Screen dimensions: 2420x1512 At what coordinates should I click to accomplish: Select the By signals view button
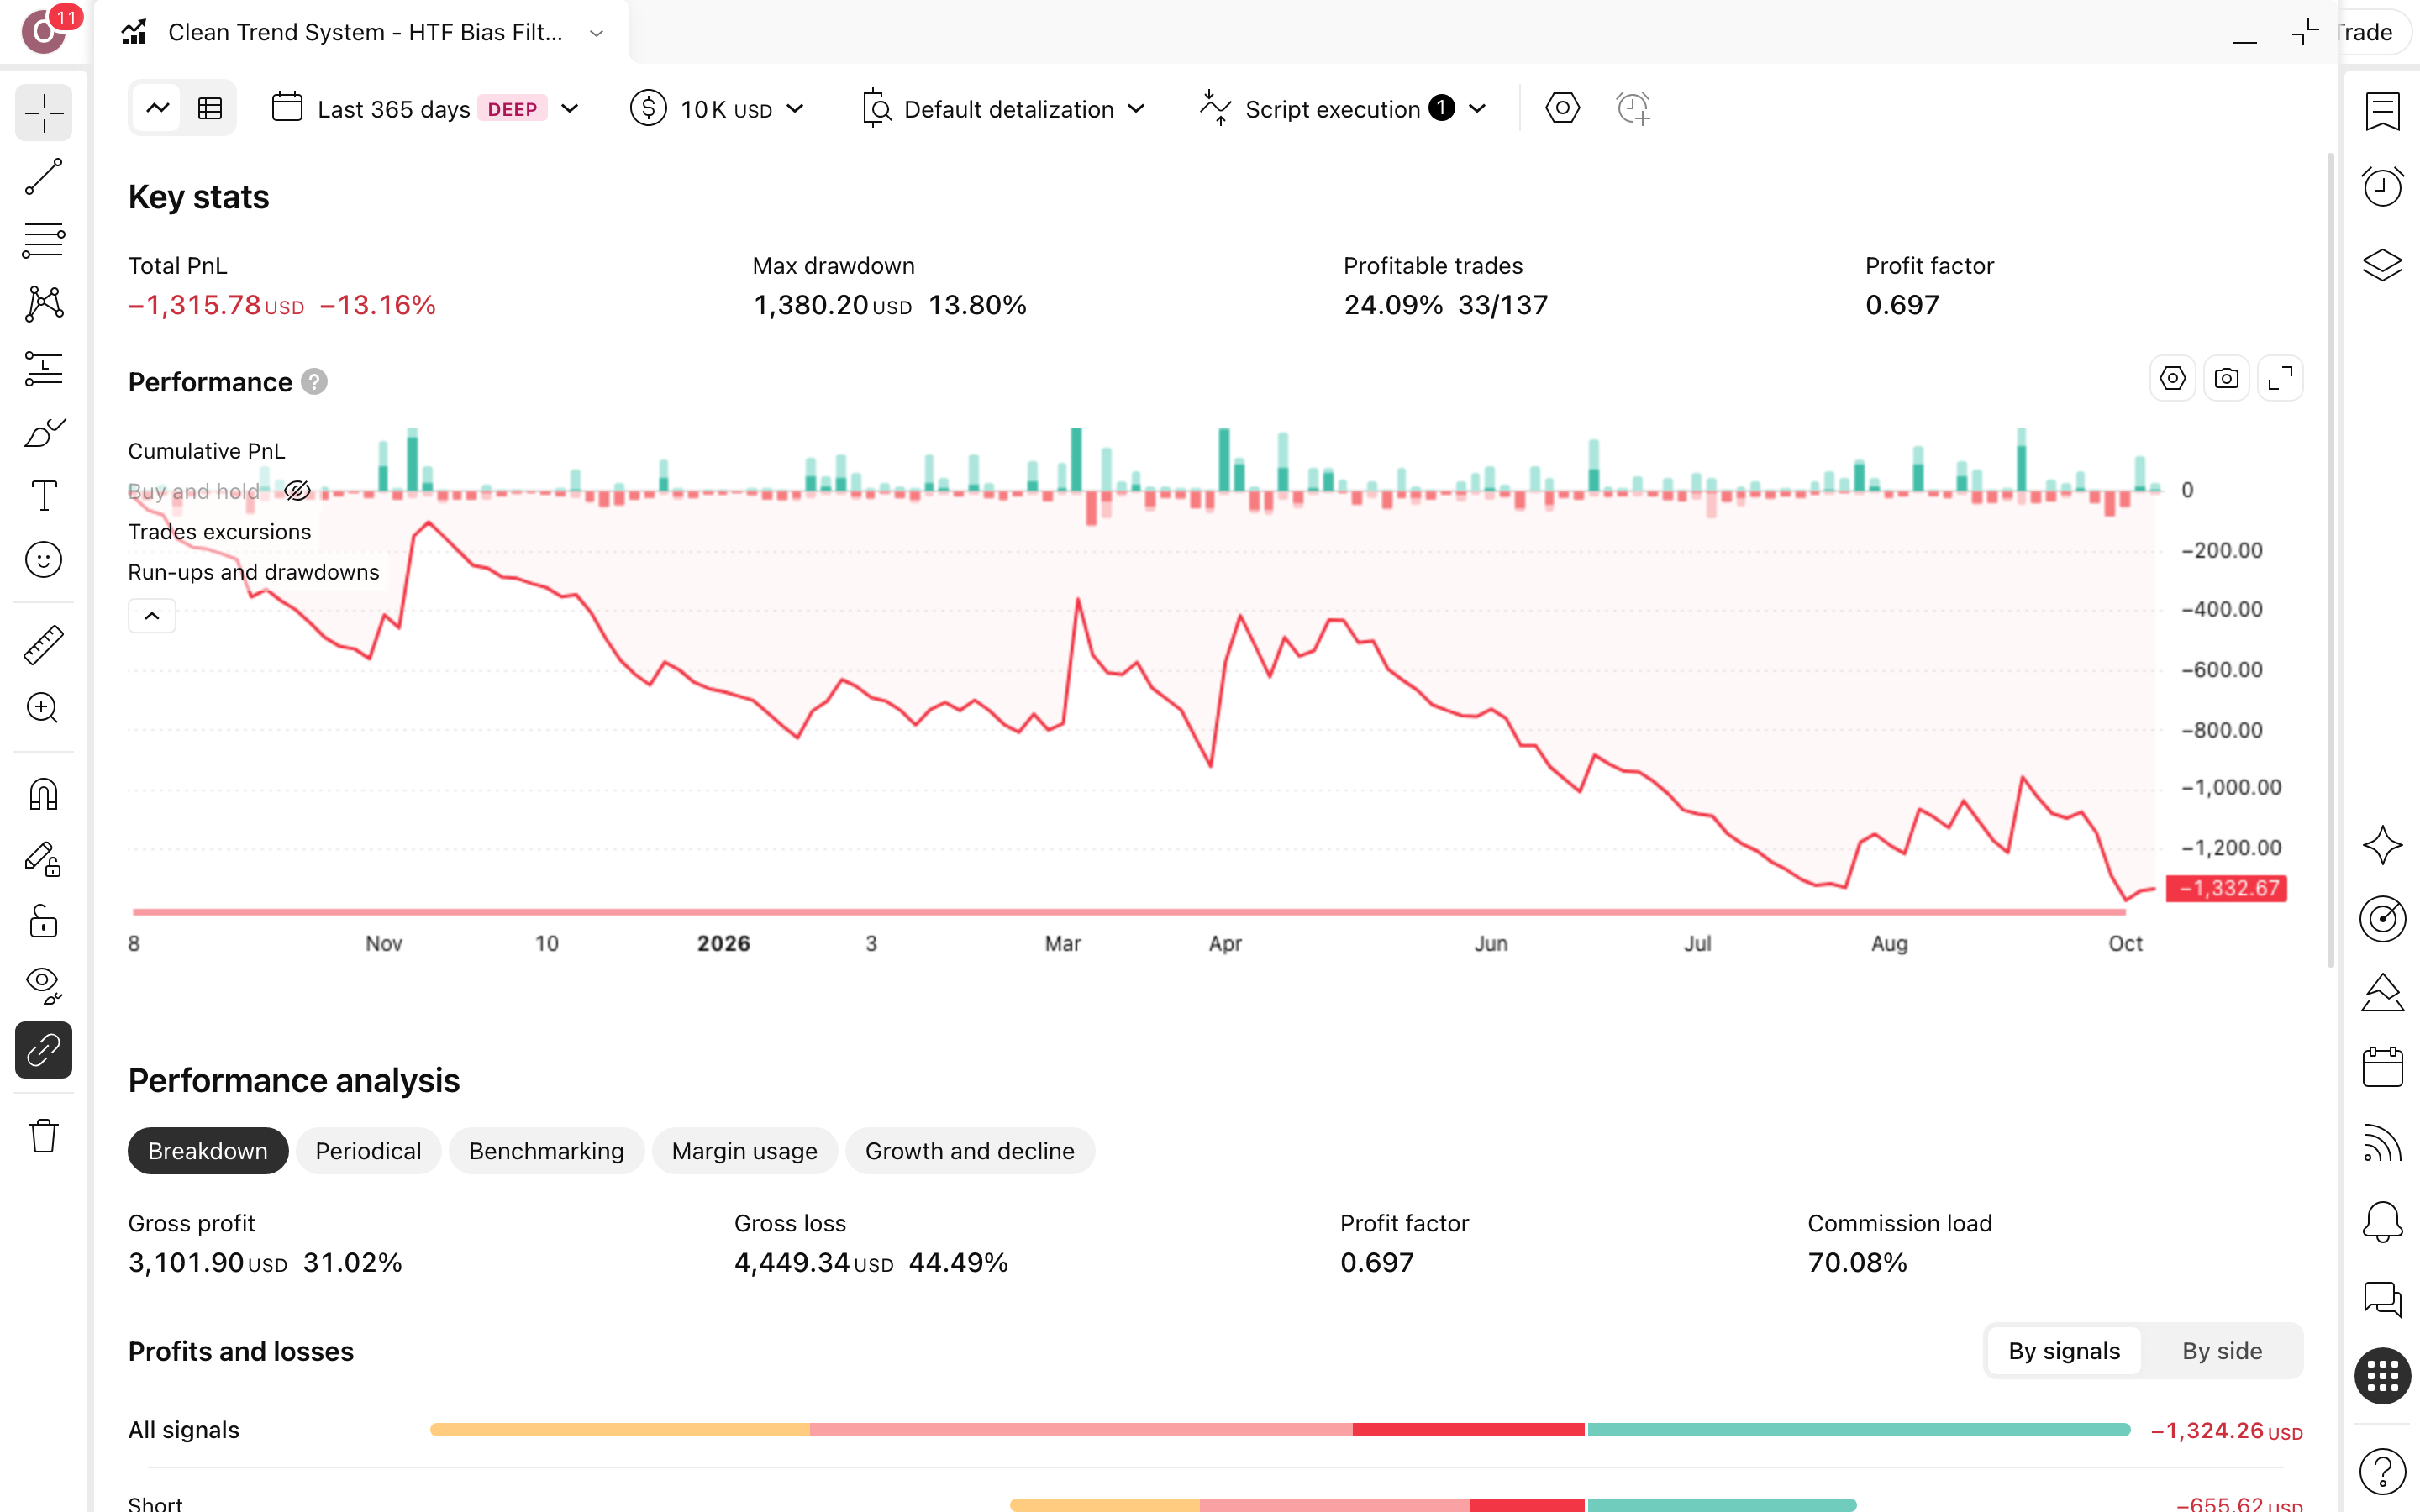pos(2064,1351)
